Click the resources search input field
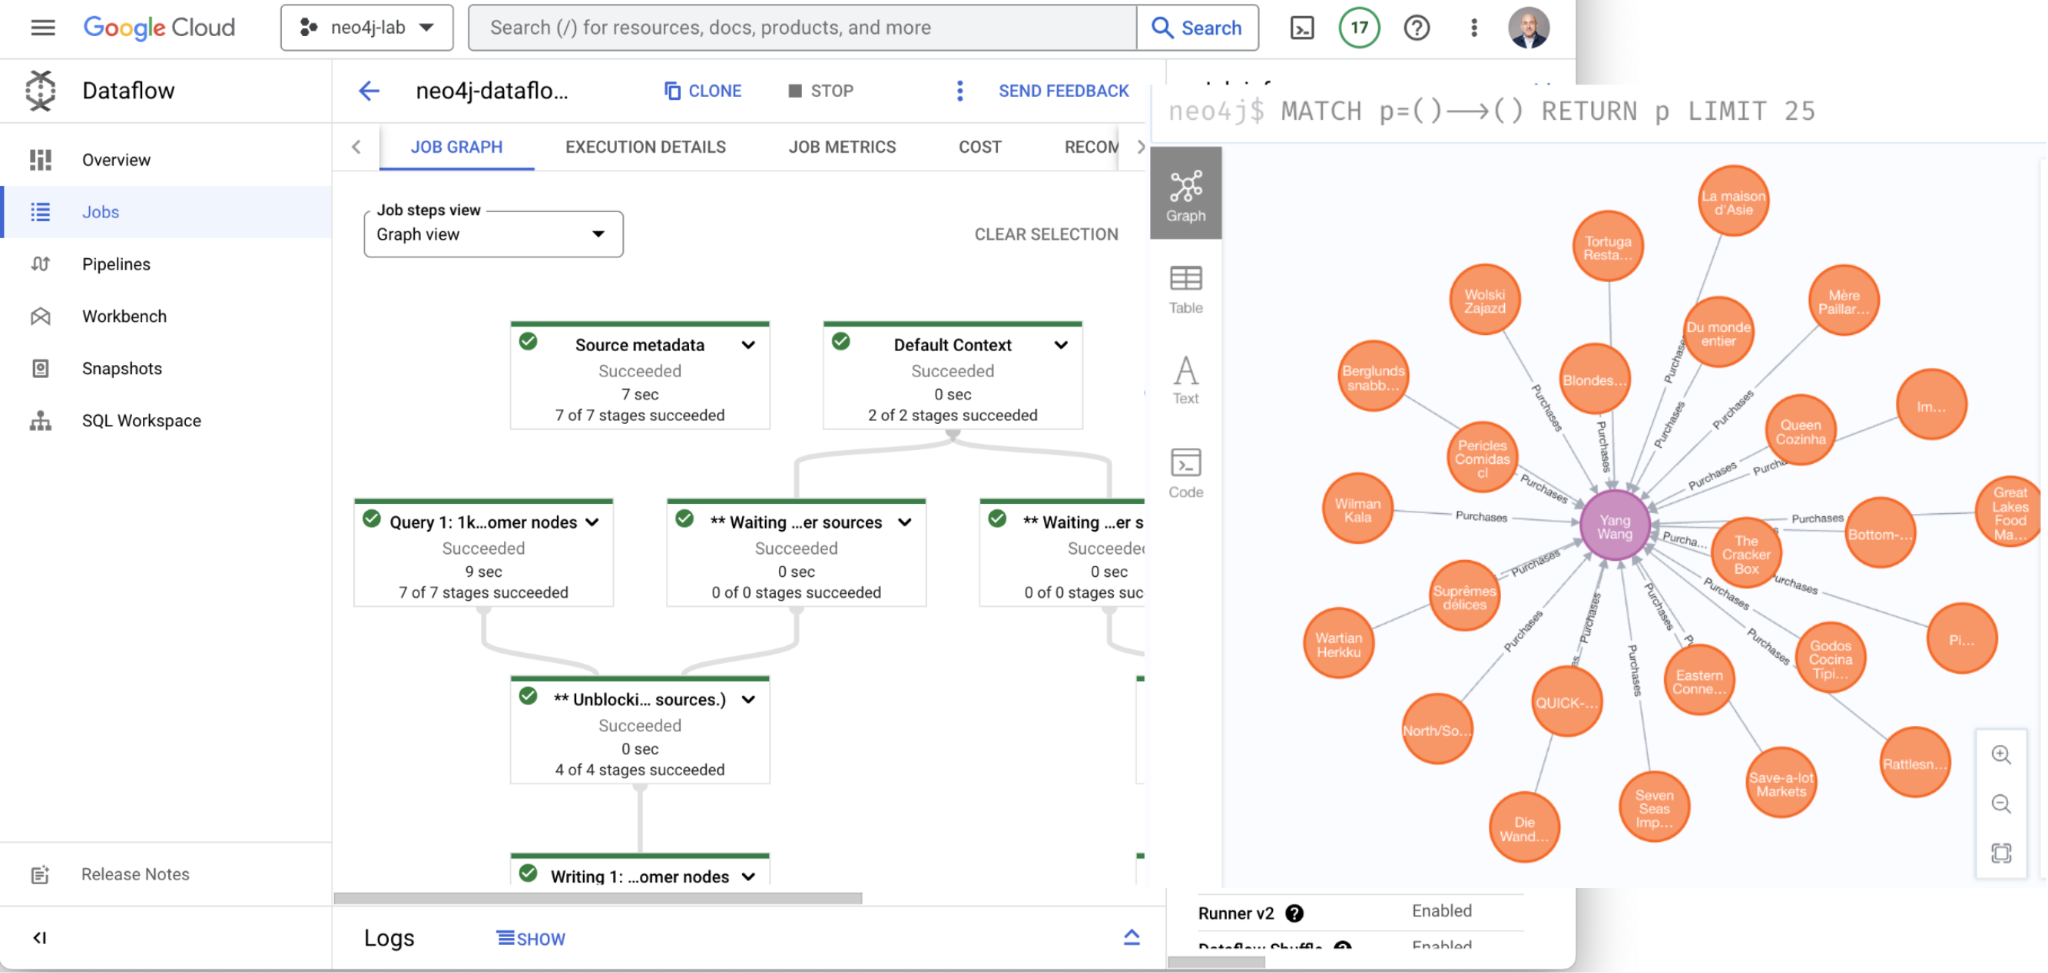This screenshot has height=973, width=2048. [803, 28]
